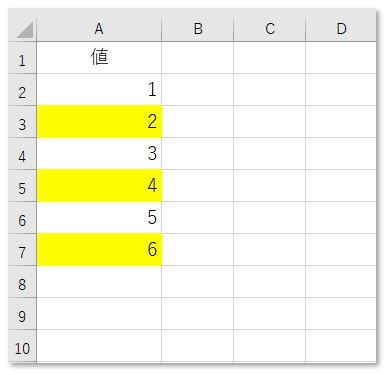This screenshot has height=375, width=385.
Task: Click yellow cell with value 6
Action: pyautogui.click(x=99, y=250)
